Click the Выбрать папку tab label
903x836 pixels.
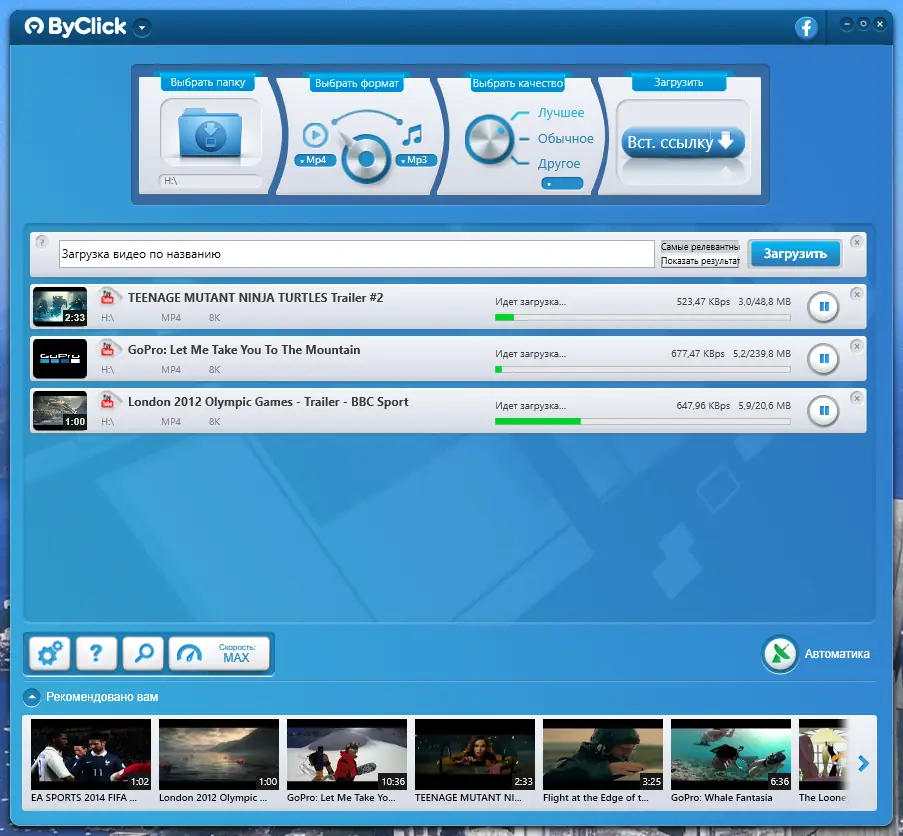pos(208,82)
